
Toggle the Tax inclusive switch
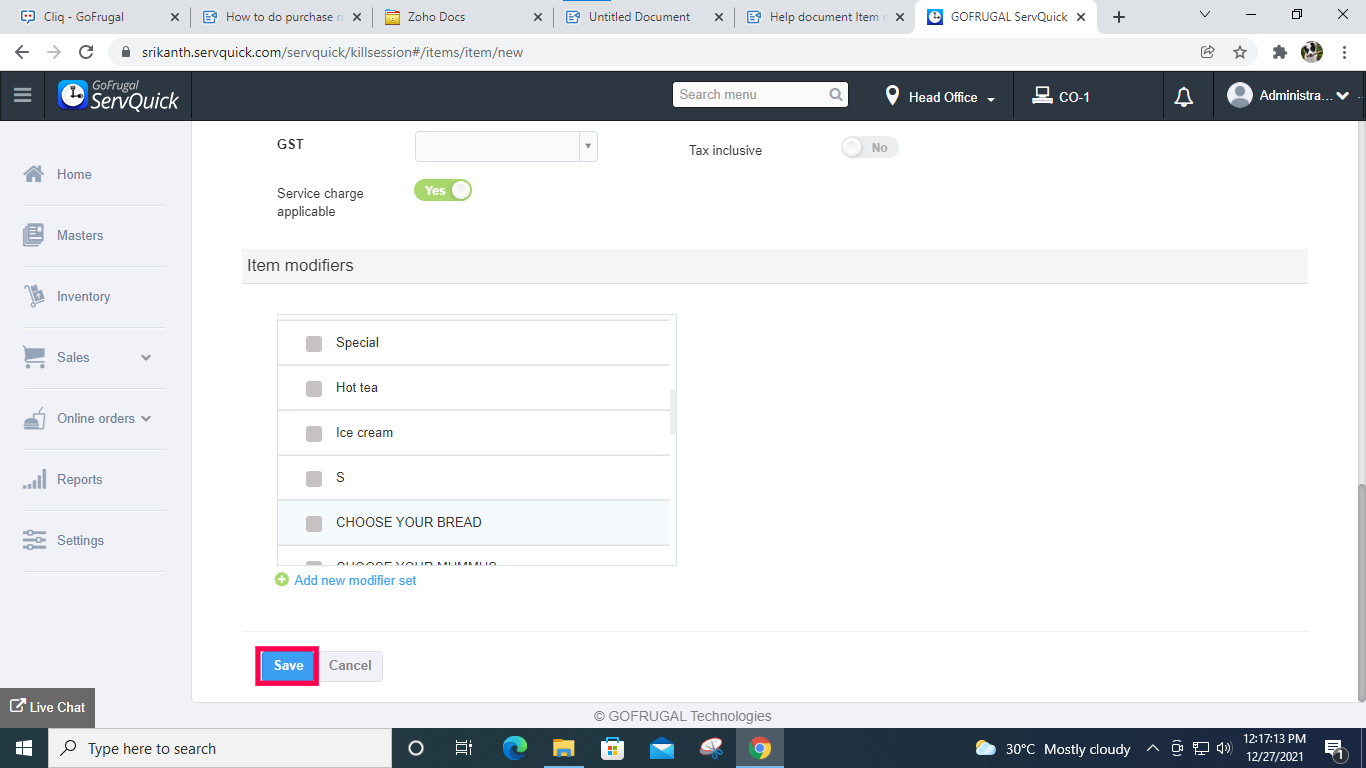[870, 148]
